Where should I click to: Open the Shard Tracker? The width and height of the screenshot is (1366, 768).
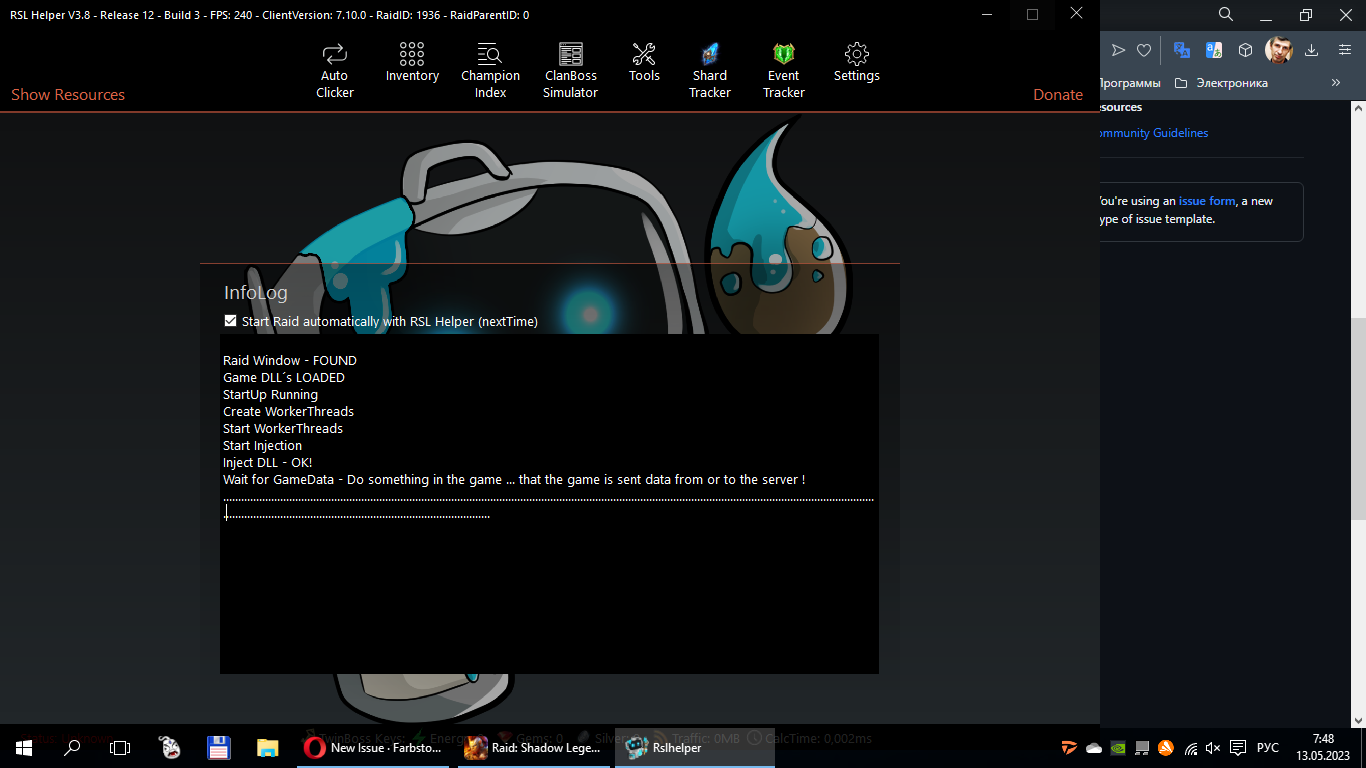pyautogui.click(x=709, y=70)
